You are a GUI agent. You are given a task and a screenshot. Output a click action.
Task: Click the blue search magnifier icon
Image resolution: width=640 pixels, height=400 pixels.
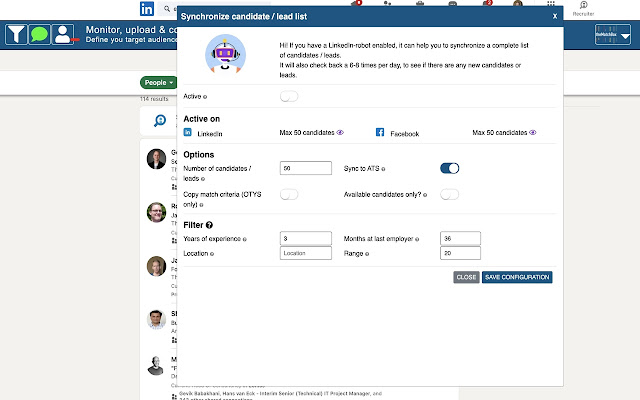[159, 121]
